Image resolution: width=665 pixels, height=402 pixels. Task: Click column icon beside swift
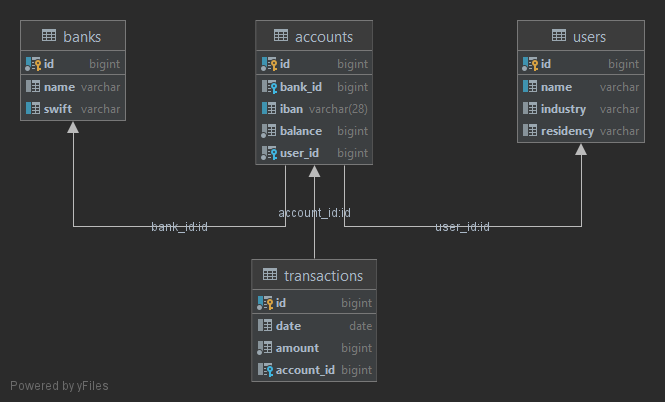click(x=33, y=109)
